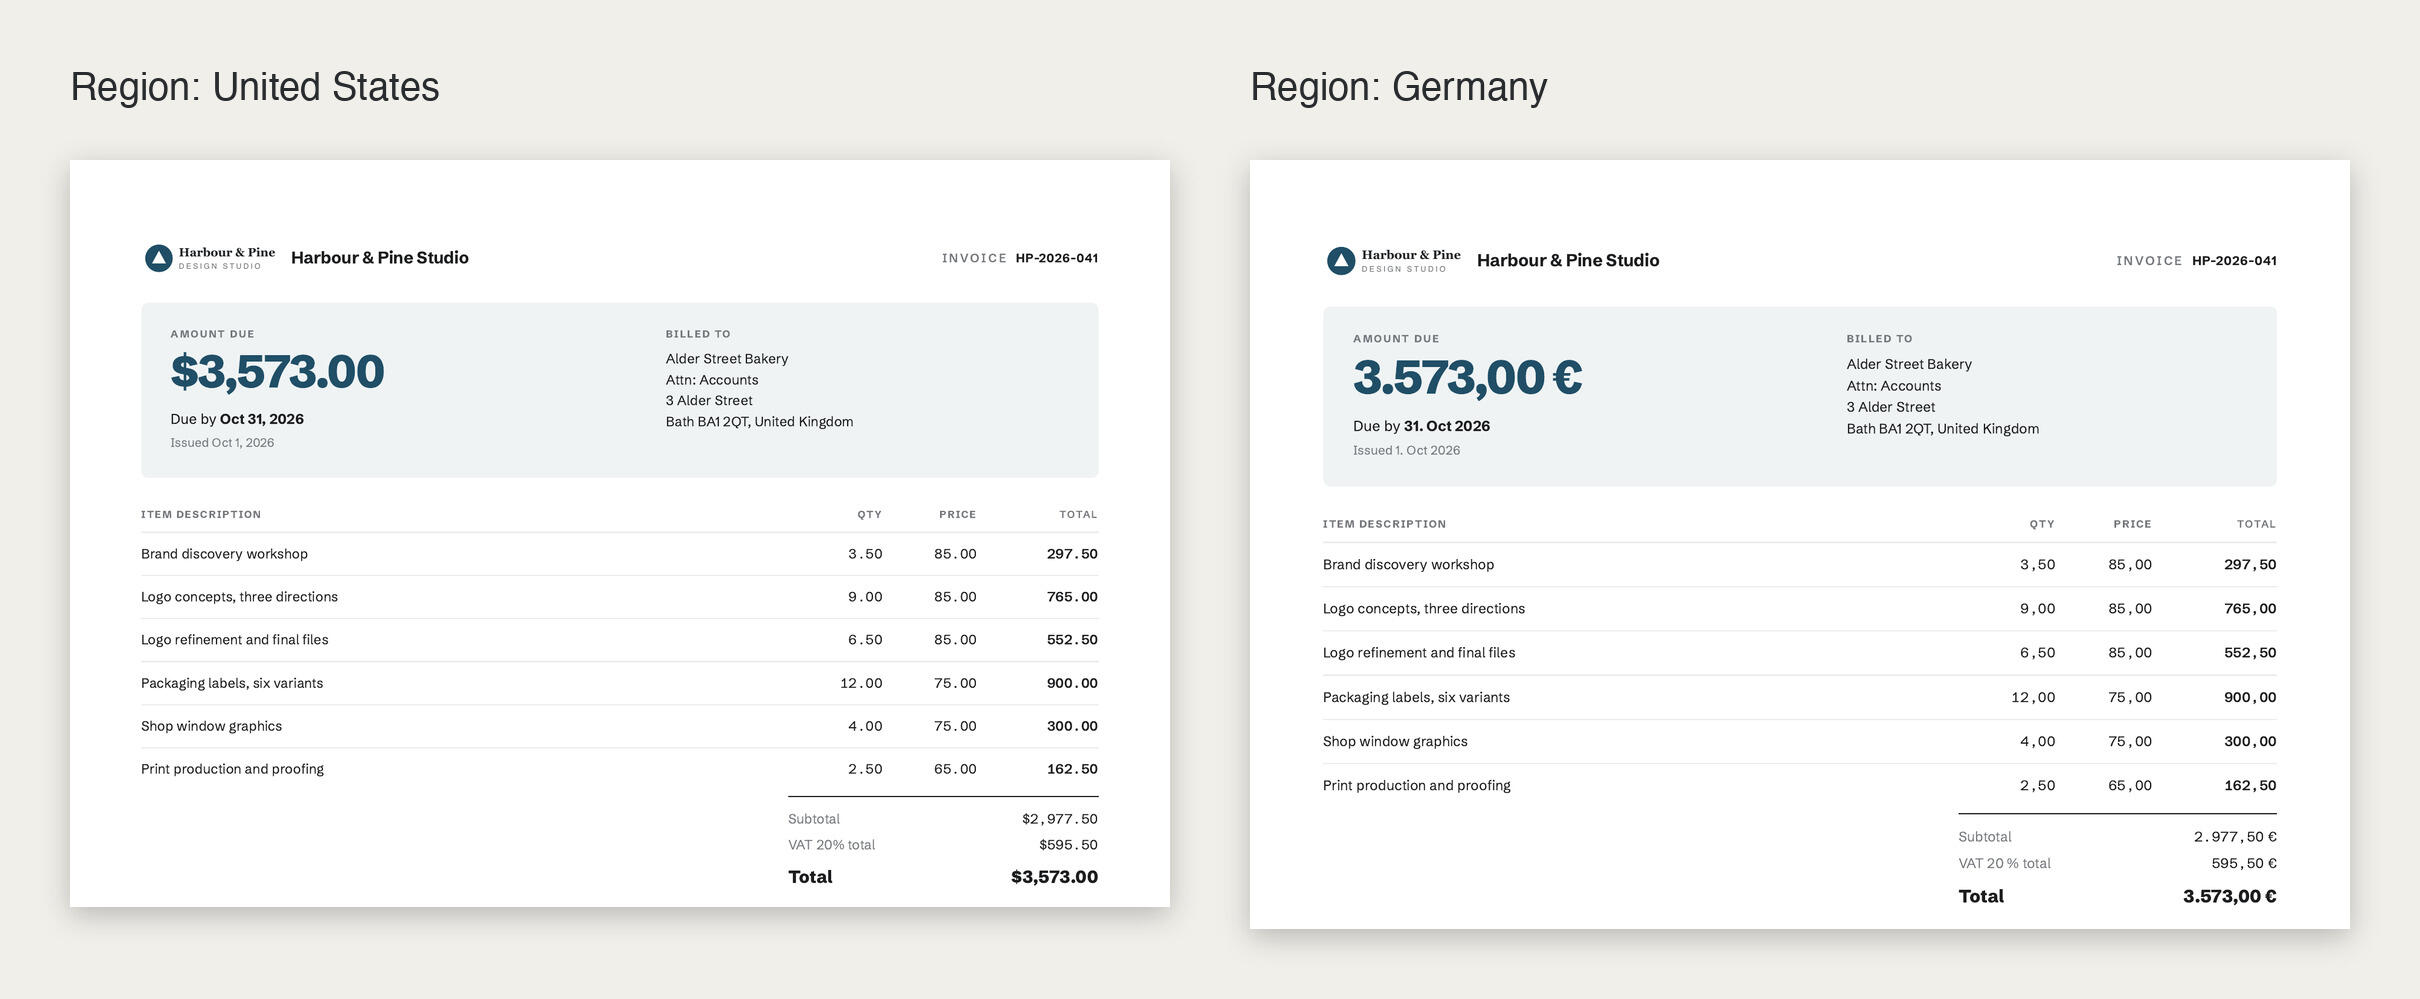Click "Shop window graphics" in the US invoice
2420x999 pixels.
[x=211, y=726]
